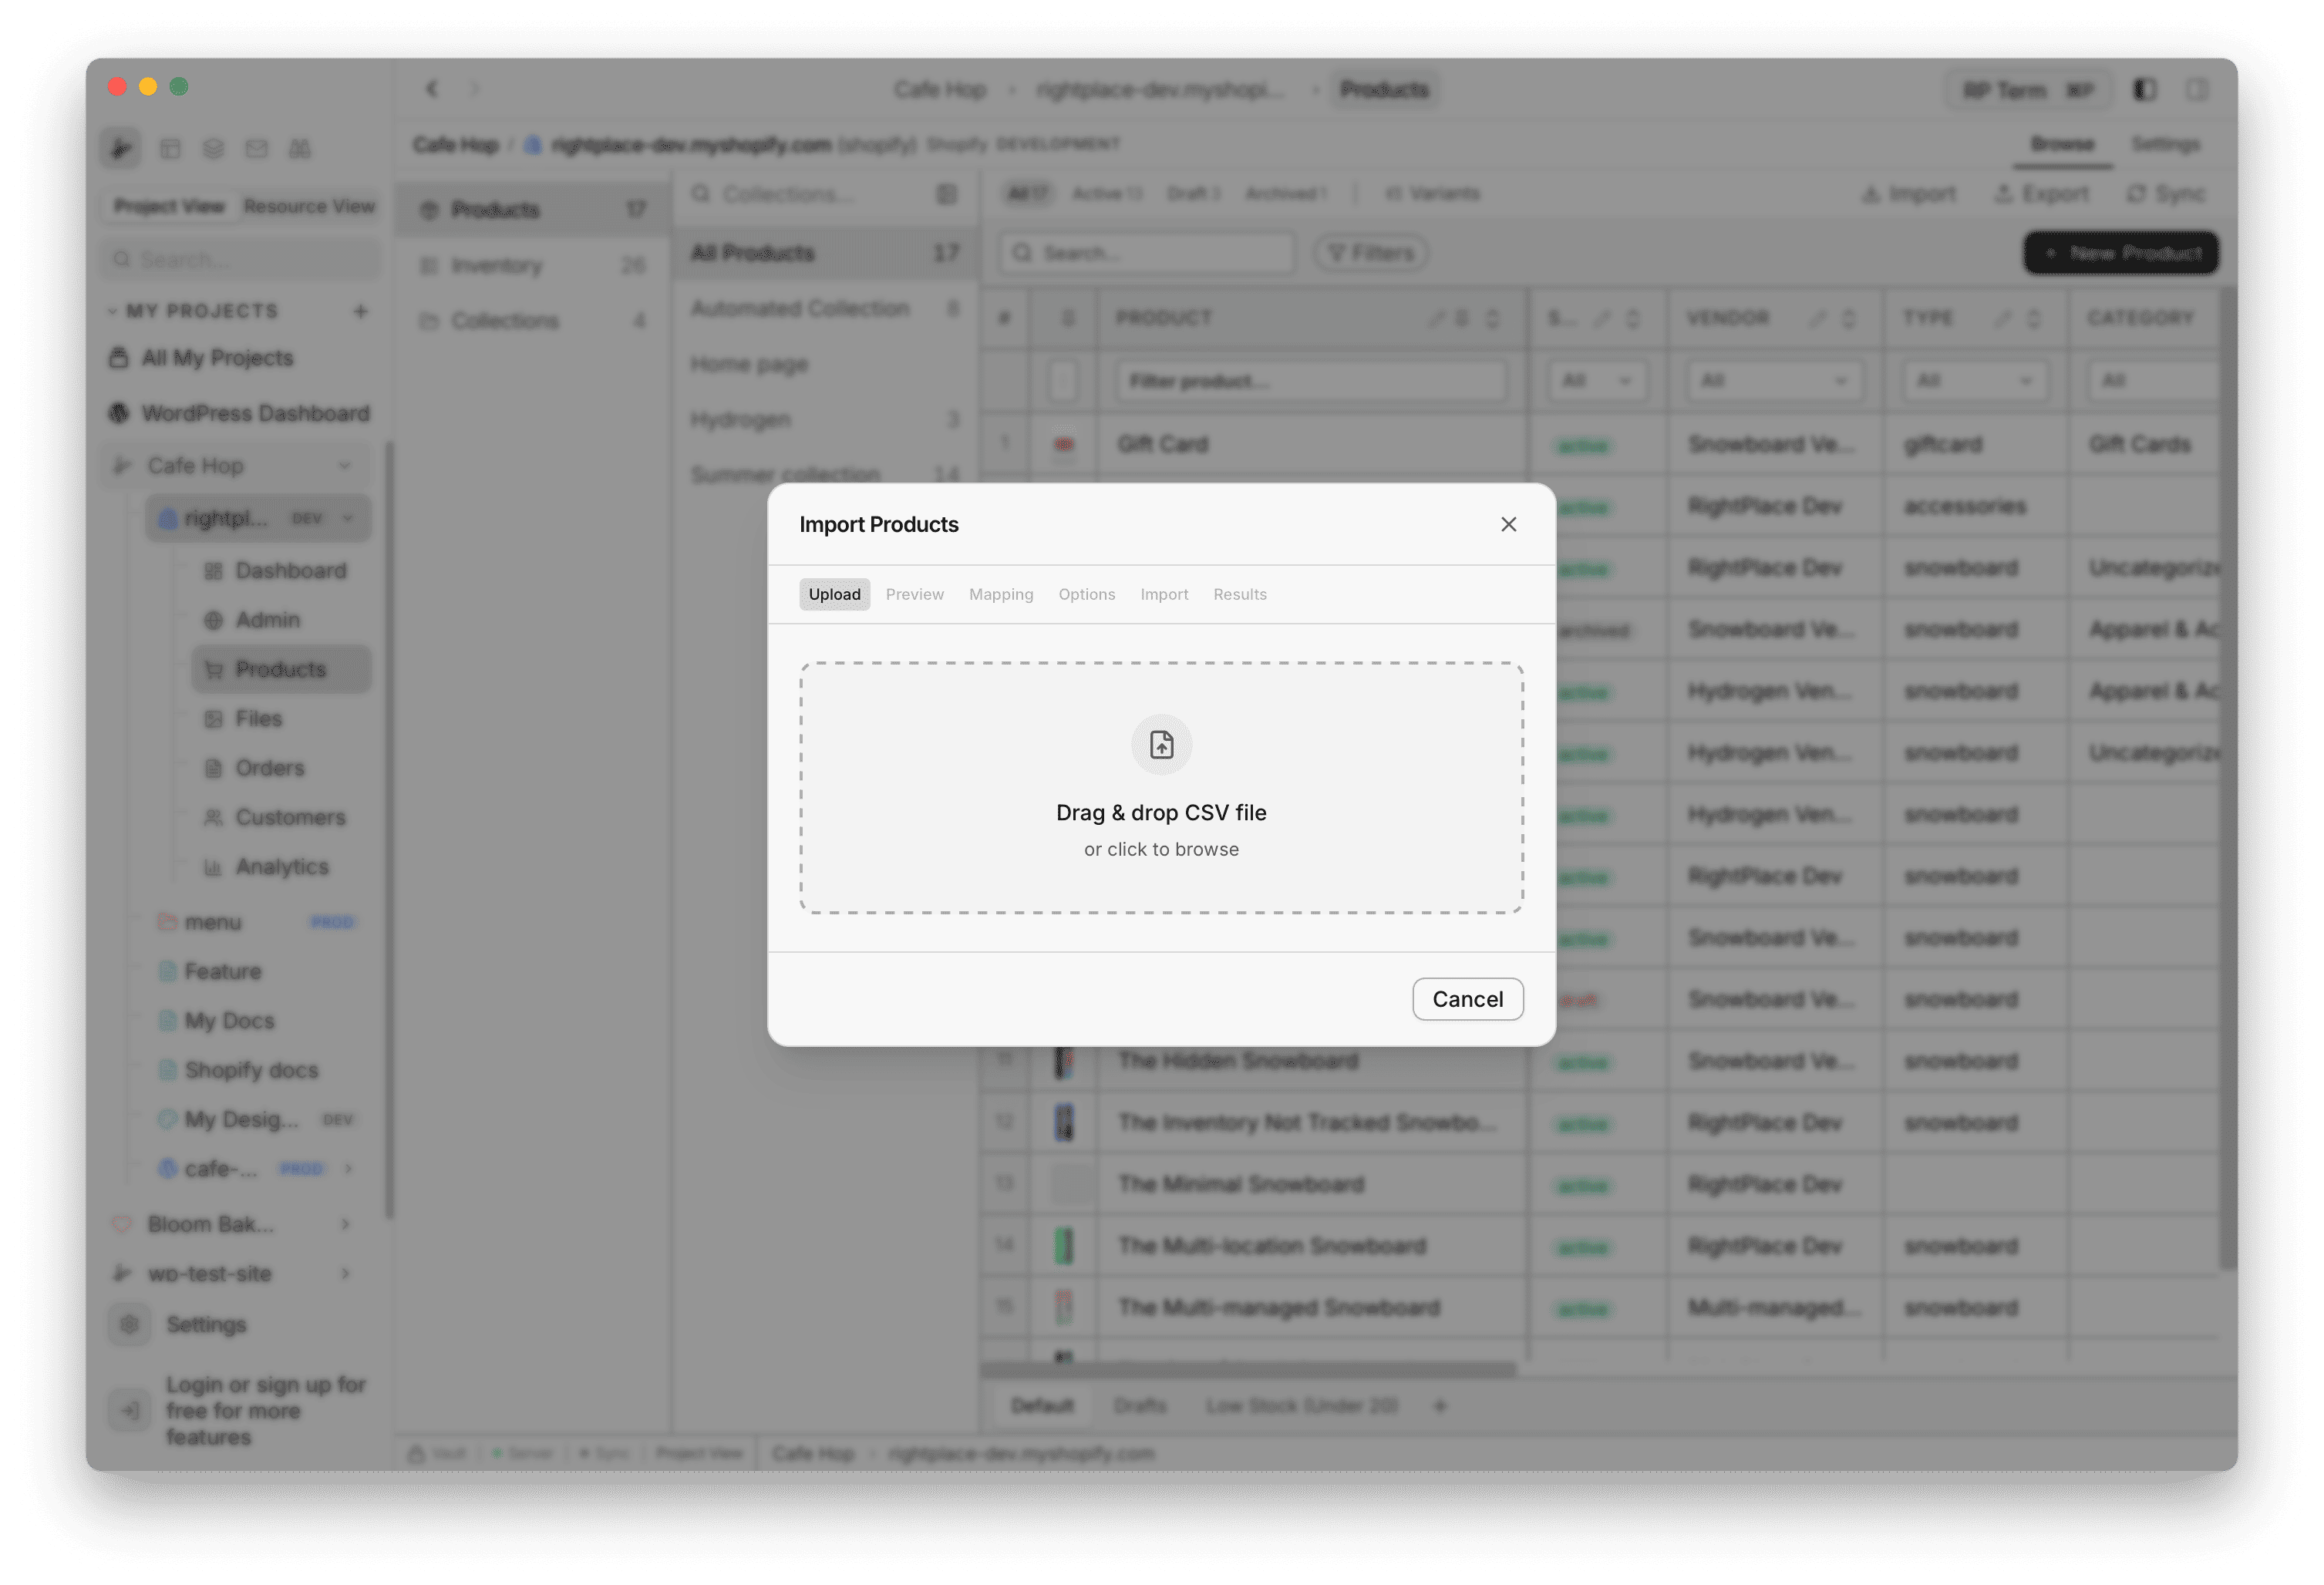Open the Vendor column All filter dropdown
The height and width of the screenshot is (1585, 2324).
tap(1773, 380)
